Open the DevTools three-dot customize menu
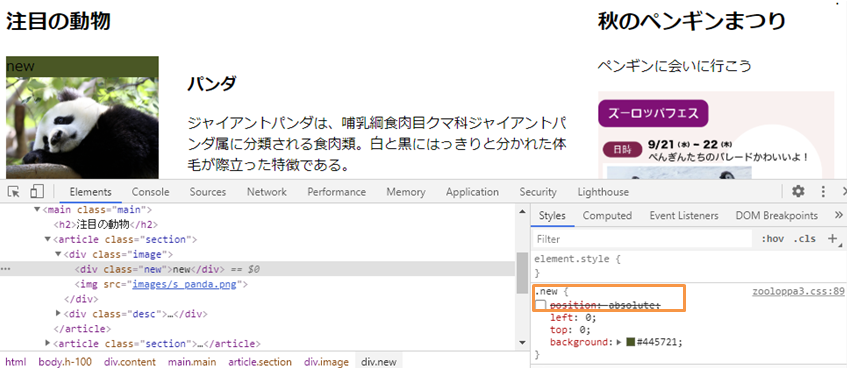 coord(823,191)
